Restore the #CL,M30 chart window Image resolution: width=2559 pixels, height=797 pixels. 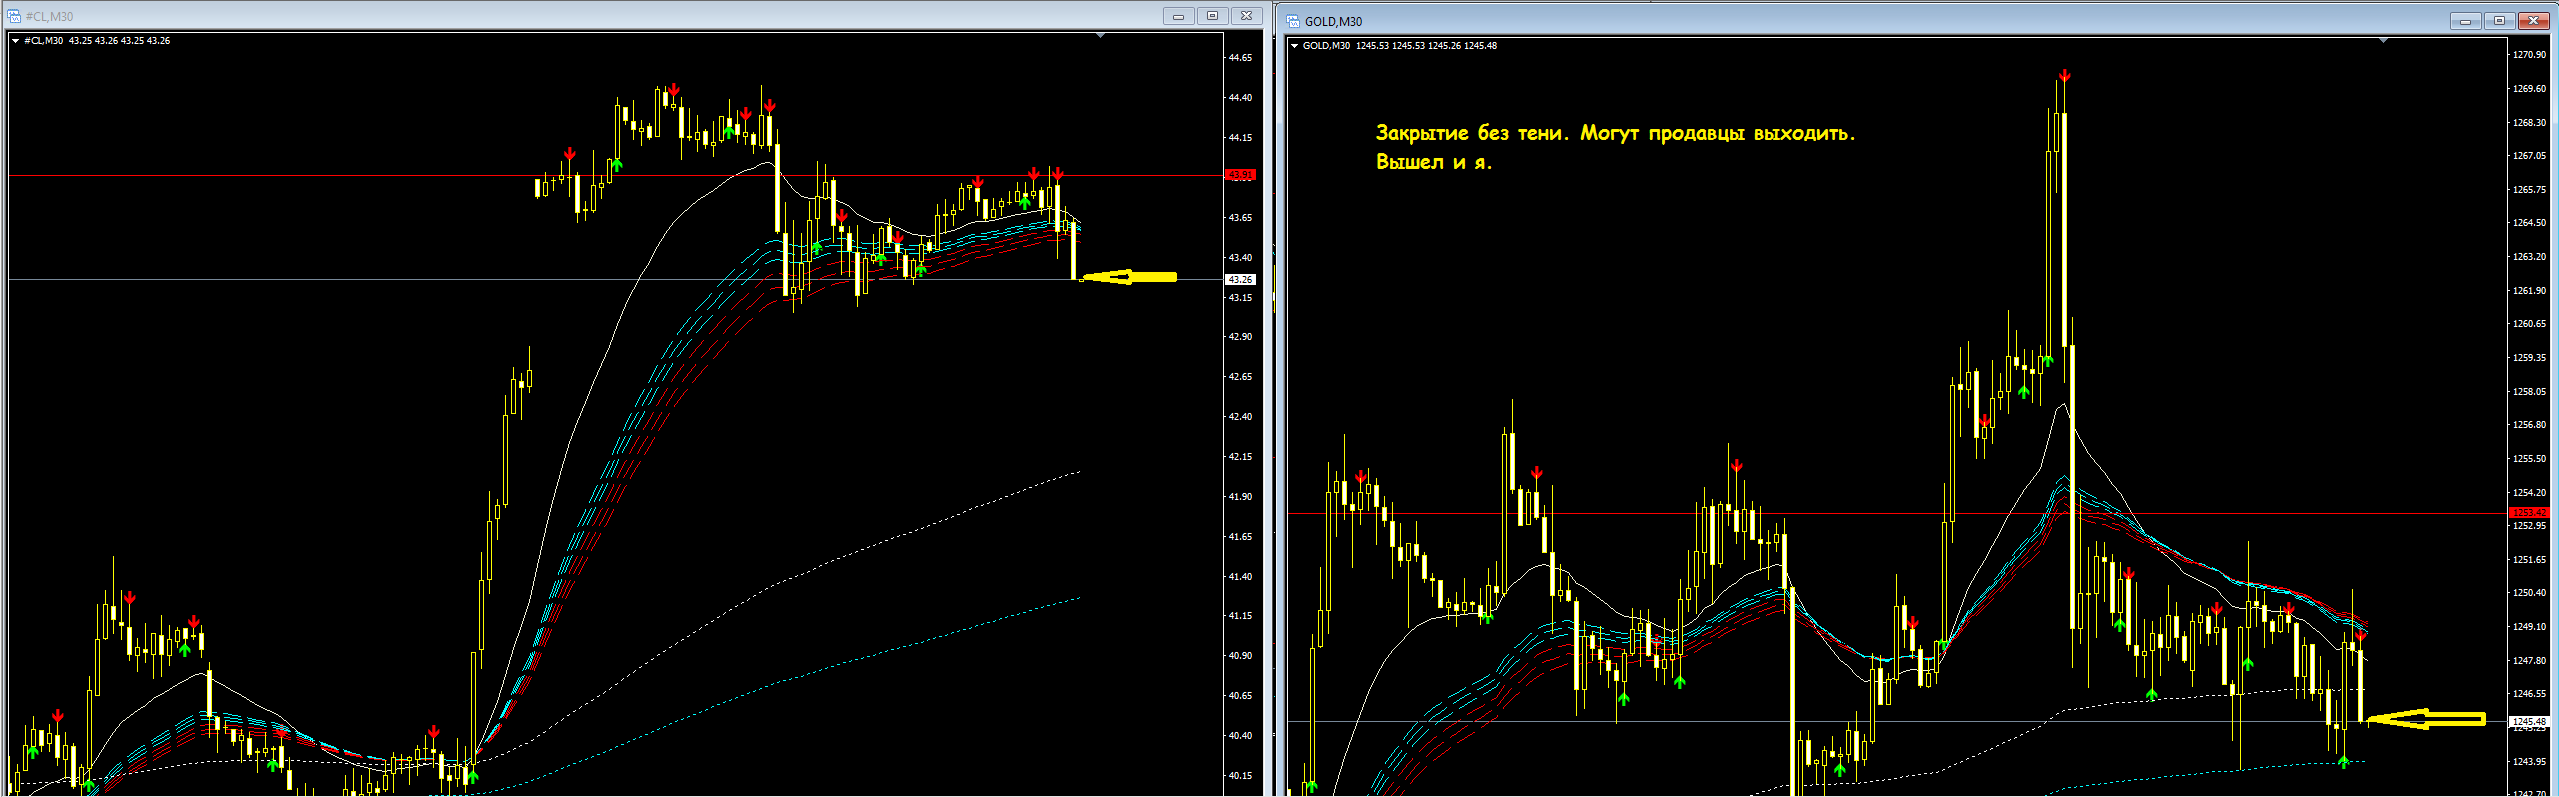tap(1212, 16)
